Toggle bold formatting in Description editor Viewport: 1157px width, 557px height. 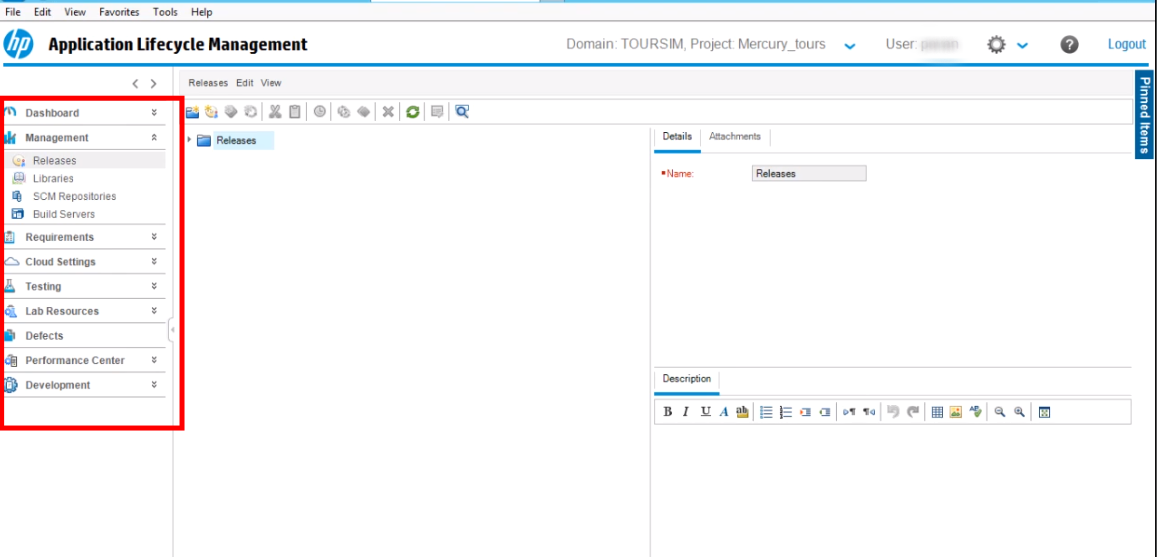668,412
